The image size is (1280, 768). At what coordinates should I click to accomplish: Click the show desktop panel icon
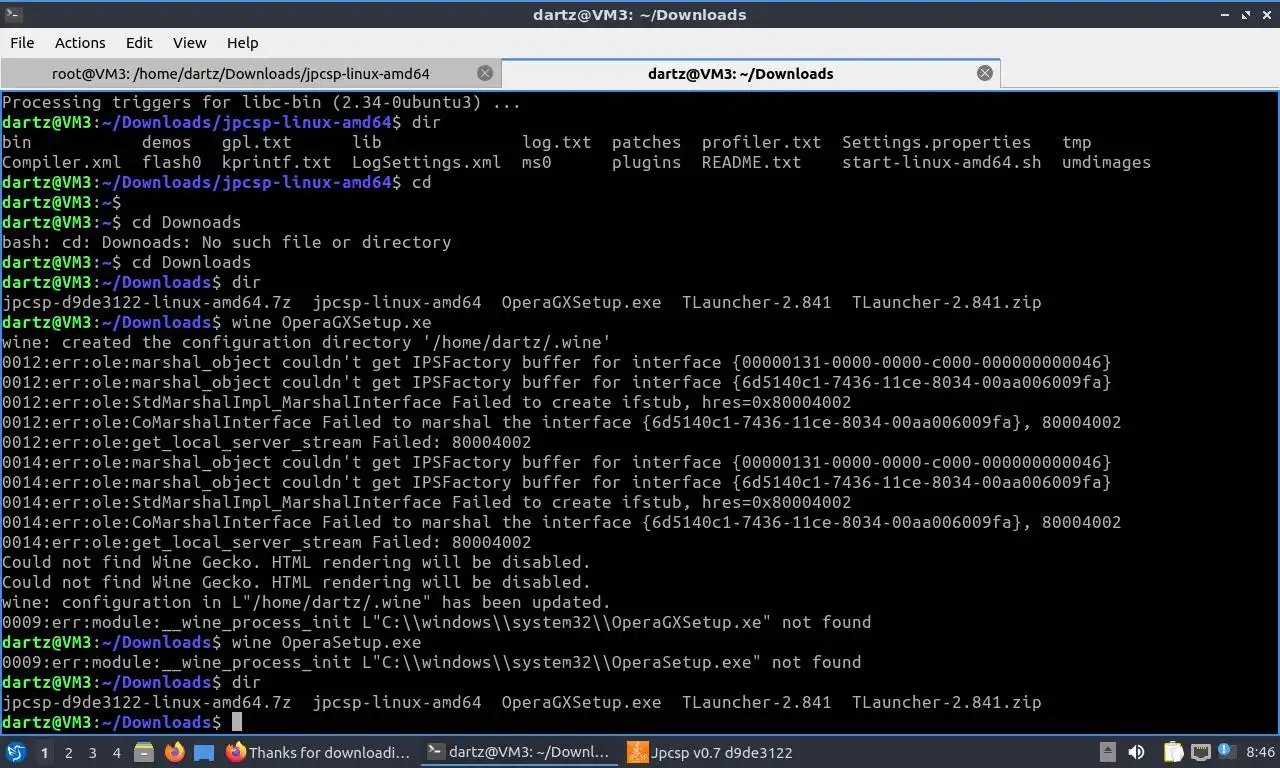click(x=204, y=752)
